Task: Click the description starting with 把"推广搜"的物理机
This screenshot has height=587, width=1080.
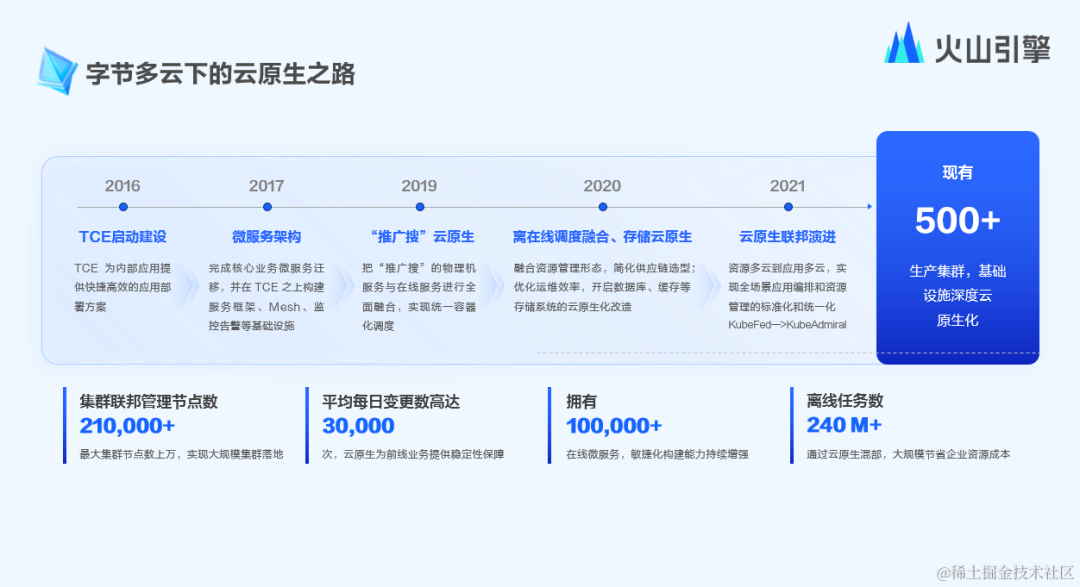Action: [x=419, y=297]
